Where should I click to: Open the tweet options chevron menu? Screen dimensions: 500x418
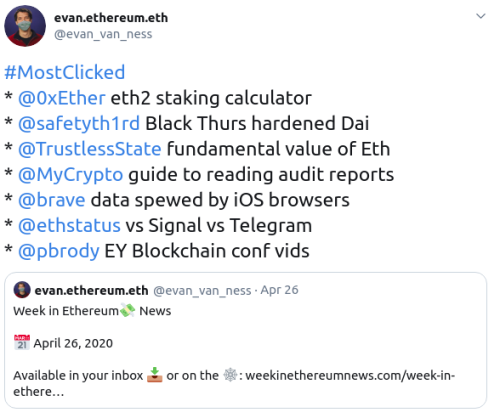click(480, 16)
